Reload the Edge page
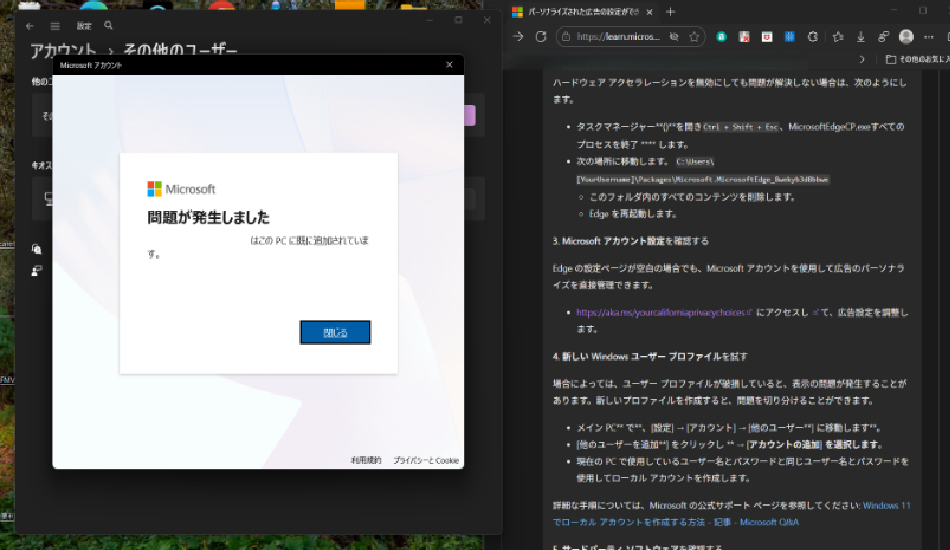Image resolution: width=950 pixels, height=550 pixels. pos(541,37)
